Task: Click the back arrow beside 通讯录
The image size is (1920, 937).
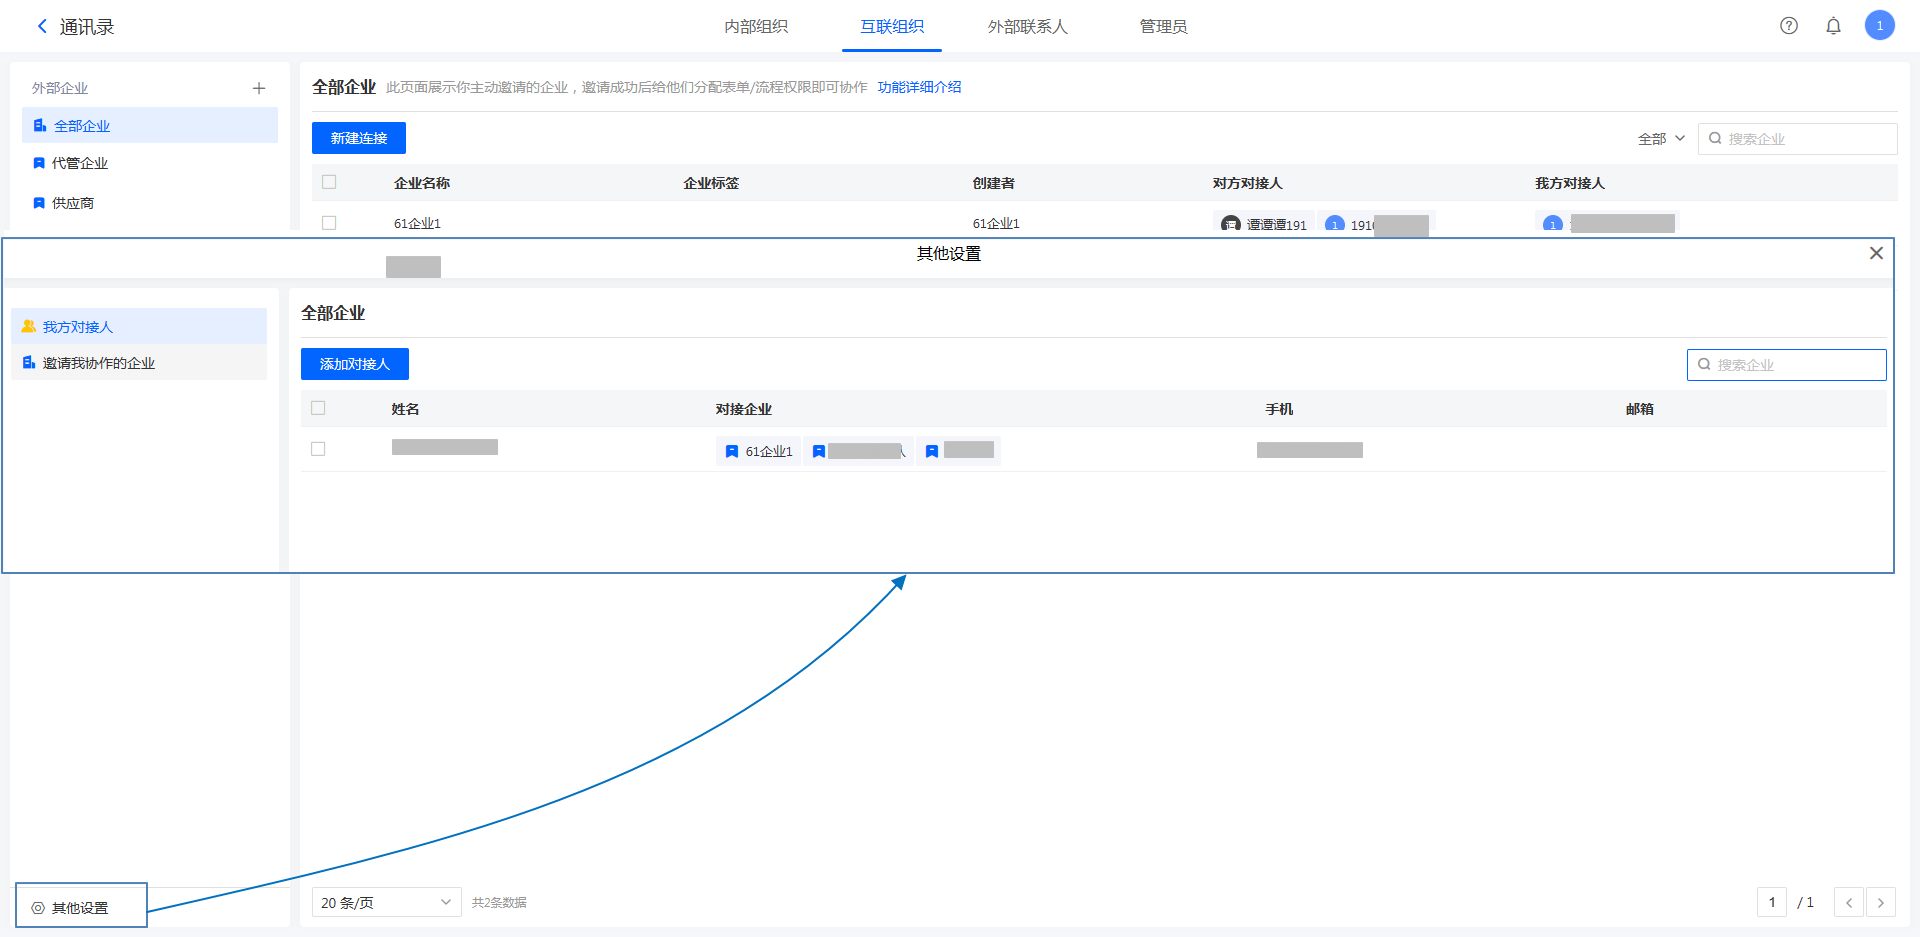Action: [42, 27]
